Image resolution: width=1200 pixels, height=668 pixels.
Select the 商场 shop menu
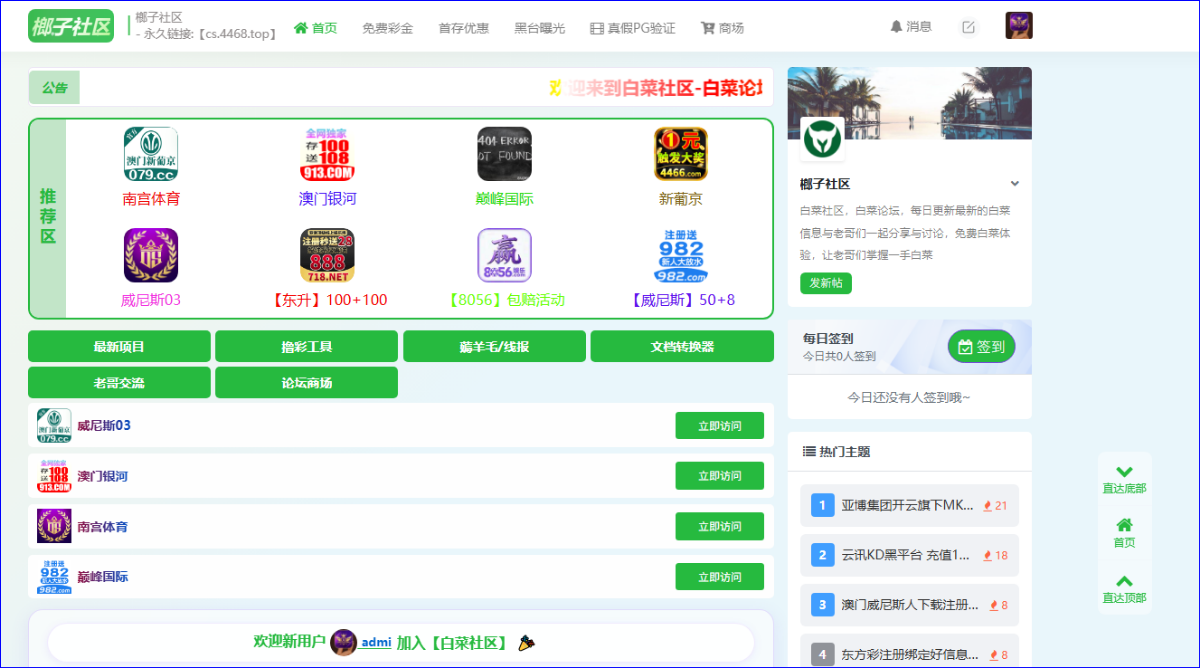pos(722,28)
